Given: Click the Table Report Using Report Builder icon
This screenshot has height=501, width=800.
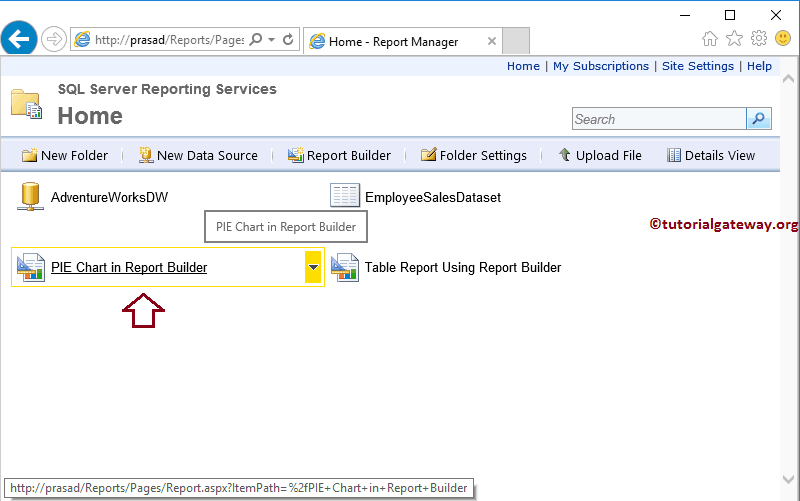Looking at the screenshot, I should coord(344,267).
